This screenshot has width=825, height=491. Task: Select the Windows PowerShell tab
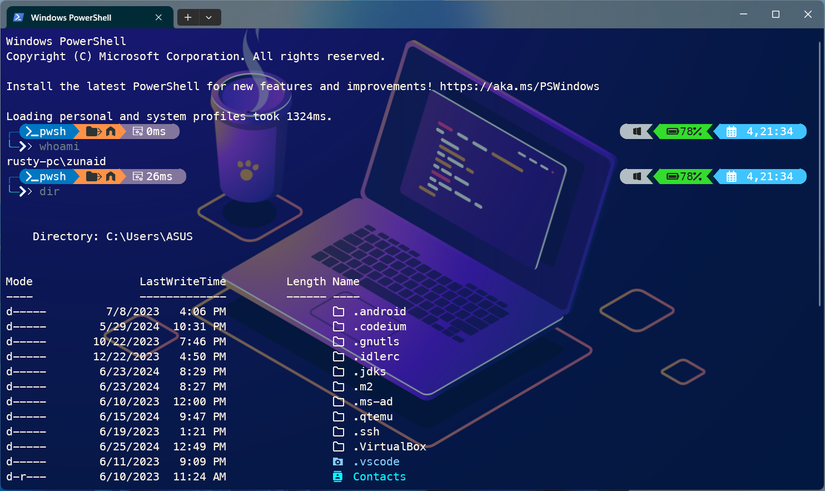[89, 17]
